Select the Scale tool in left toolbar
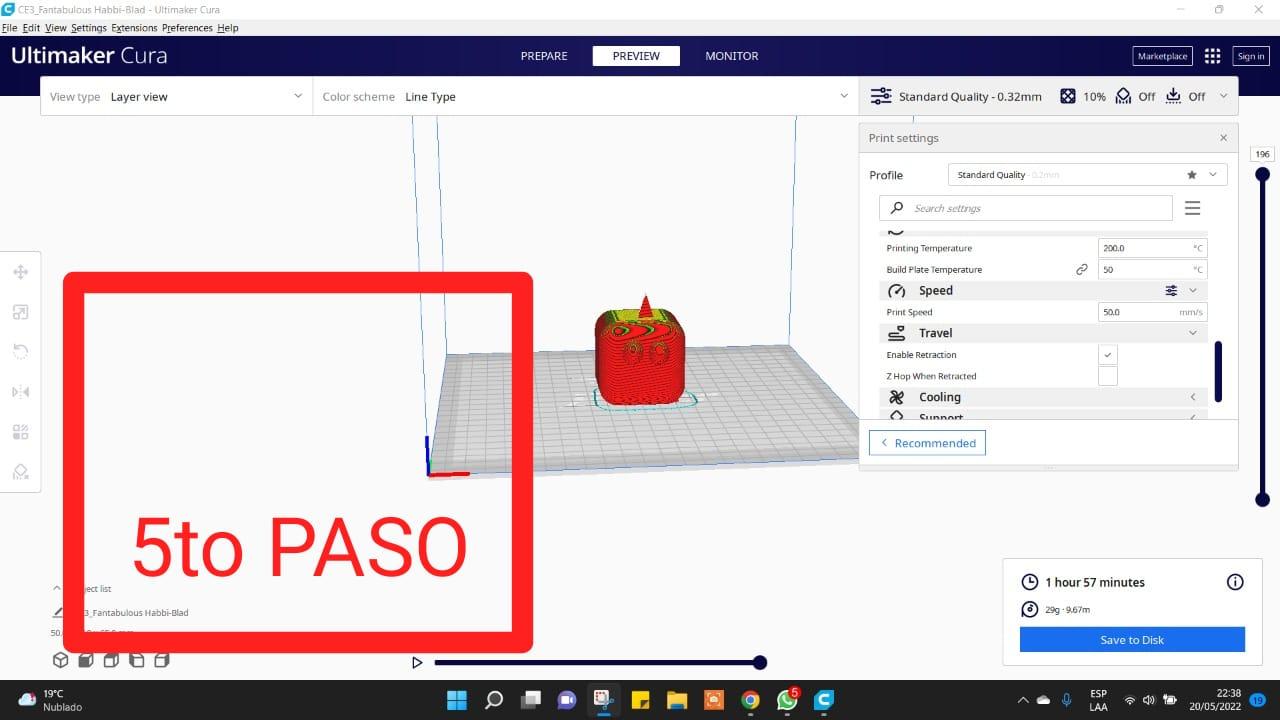Screen dimensions: 1280x720 click(20, 312)
